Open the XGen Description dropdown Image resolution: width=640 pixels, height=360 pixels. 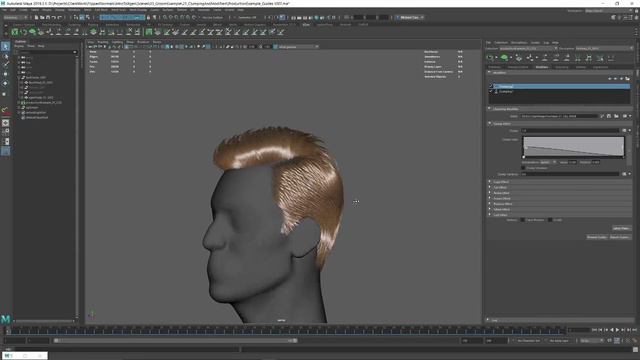tap(604, 49)
